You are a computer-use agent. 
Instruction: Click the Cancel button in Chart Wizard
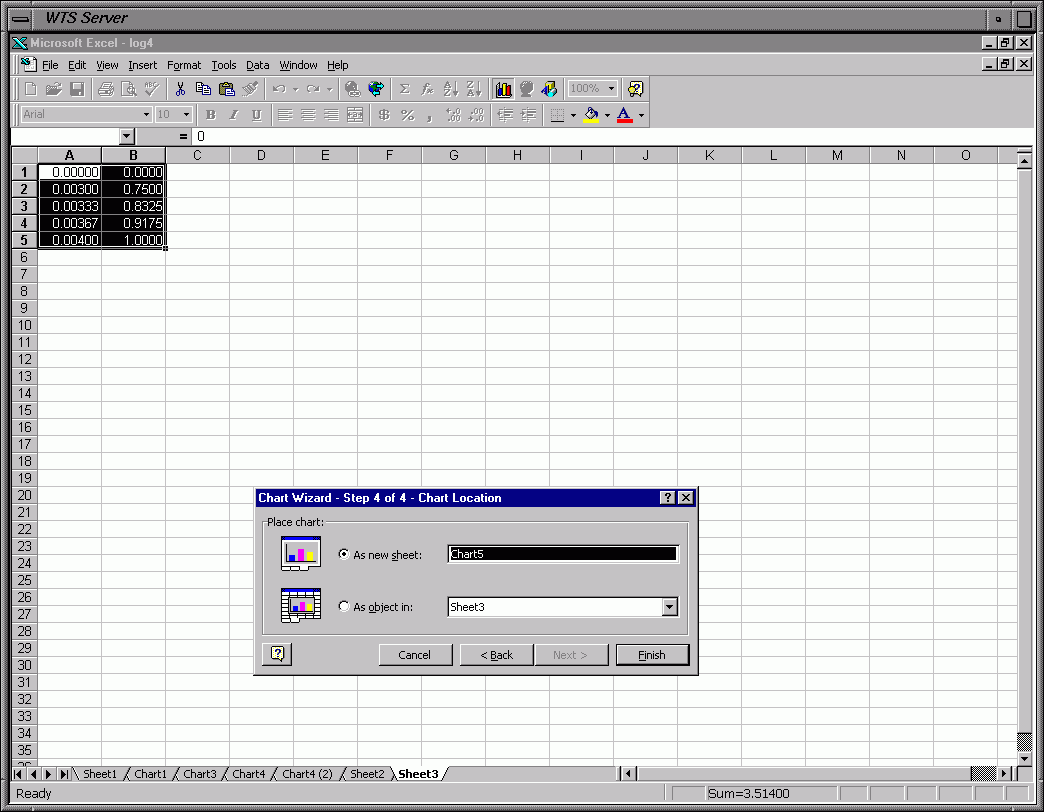tap(414, 655)
